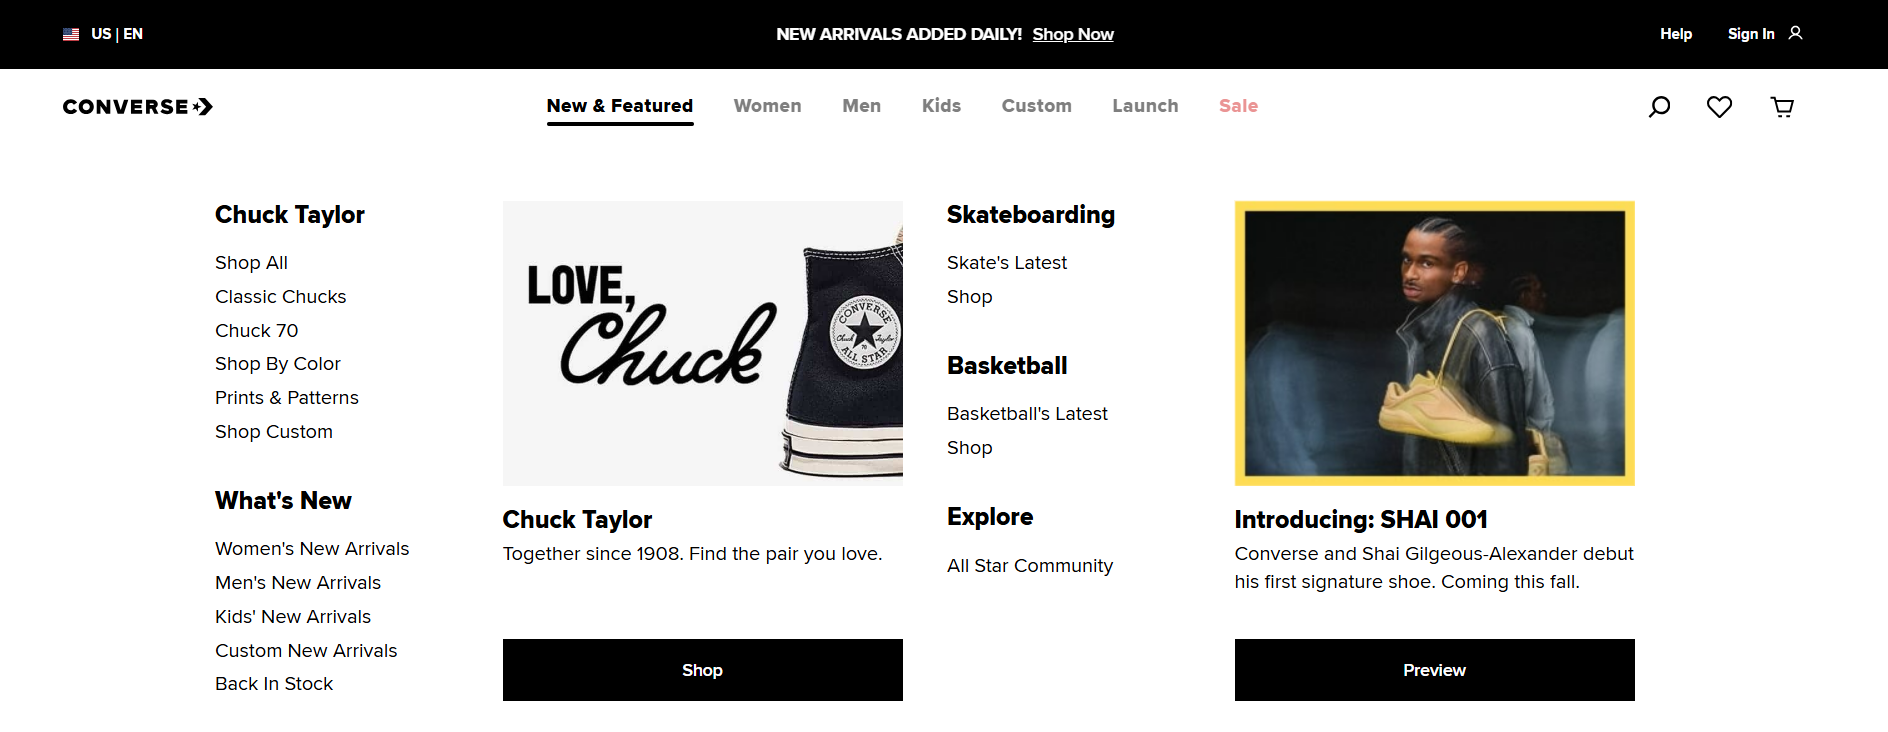The height and width of the screenshot is (732, 1888).
Task: Open the All Star Community link
Action: (x=1030, y=566)
